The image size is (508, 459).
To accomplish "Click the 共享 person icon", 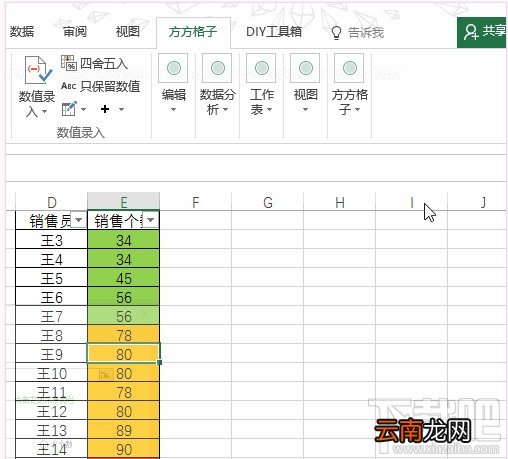I will tap(471, 32).
